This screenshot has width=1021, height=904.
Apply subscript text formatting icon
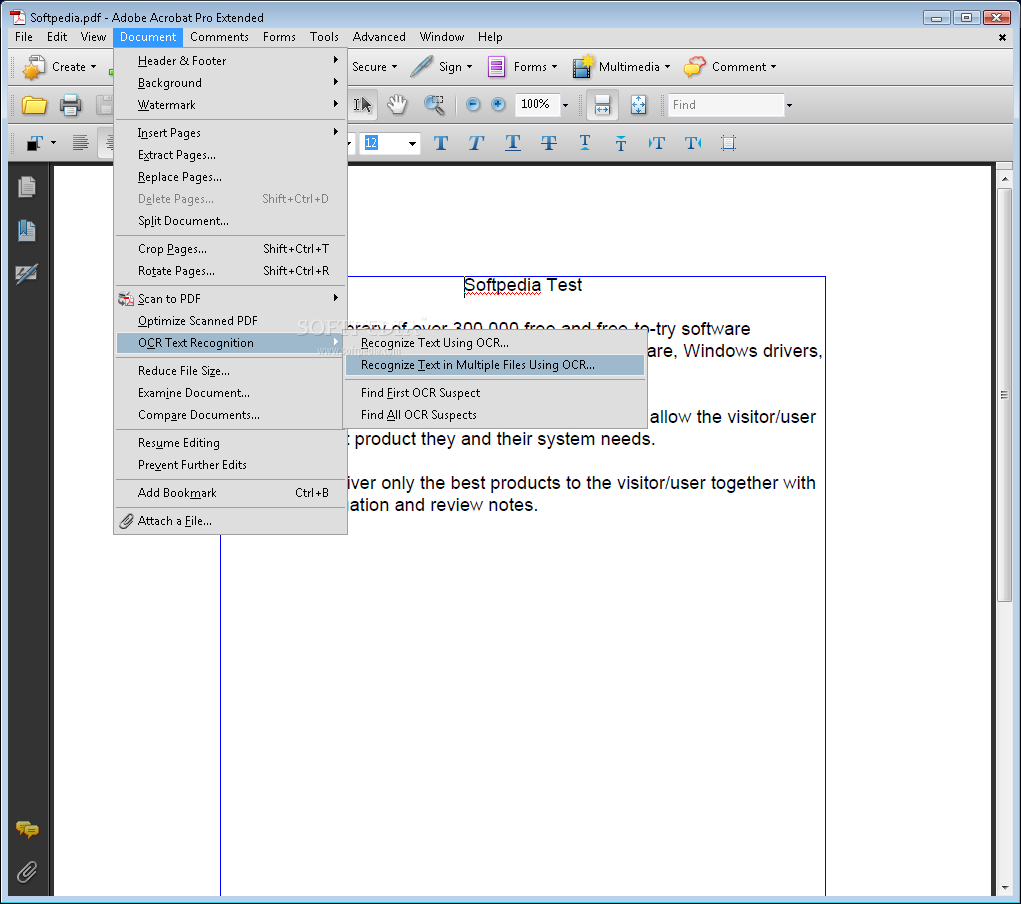tap(621, 143)
